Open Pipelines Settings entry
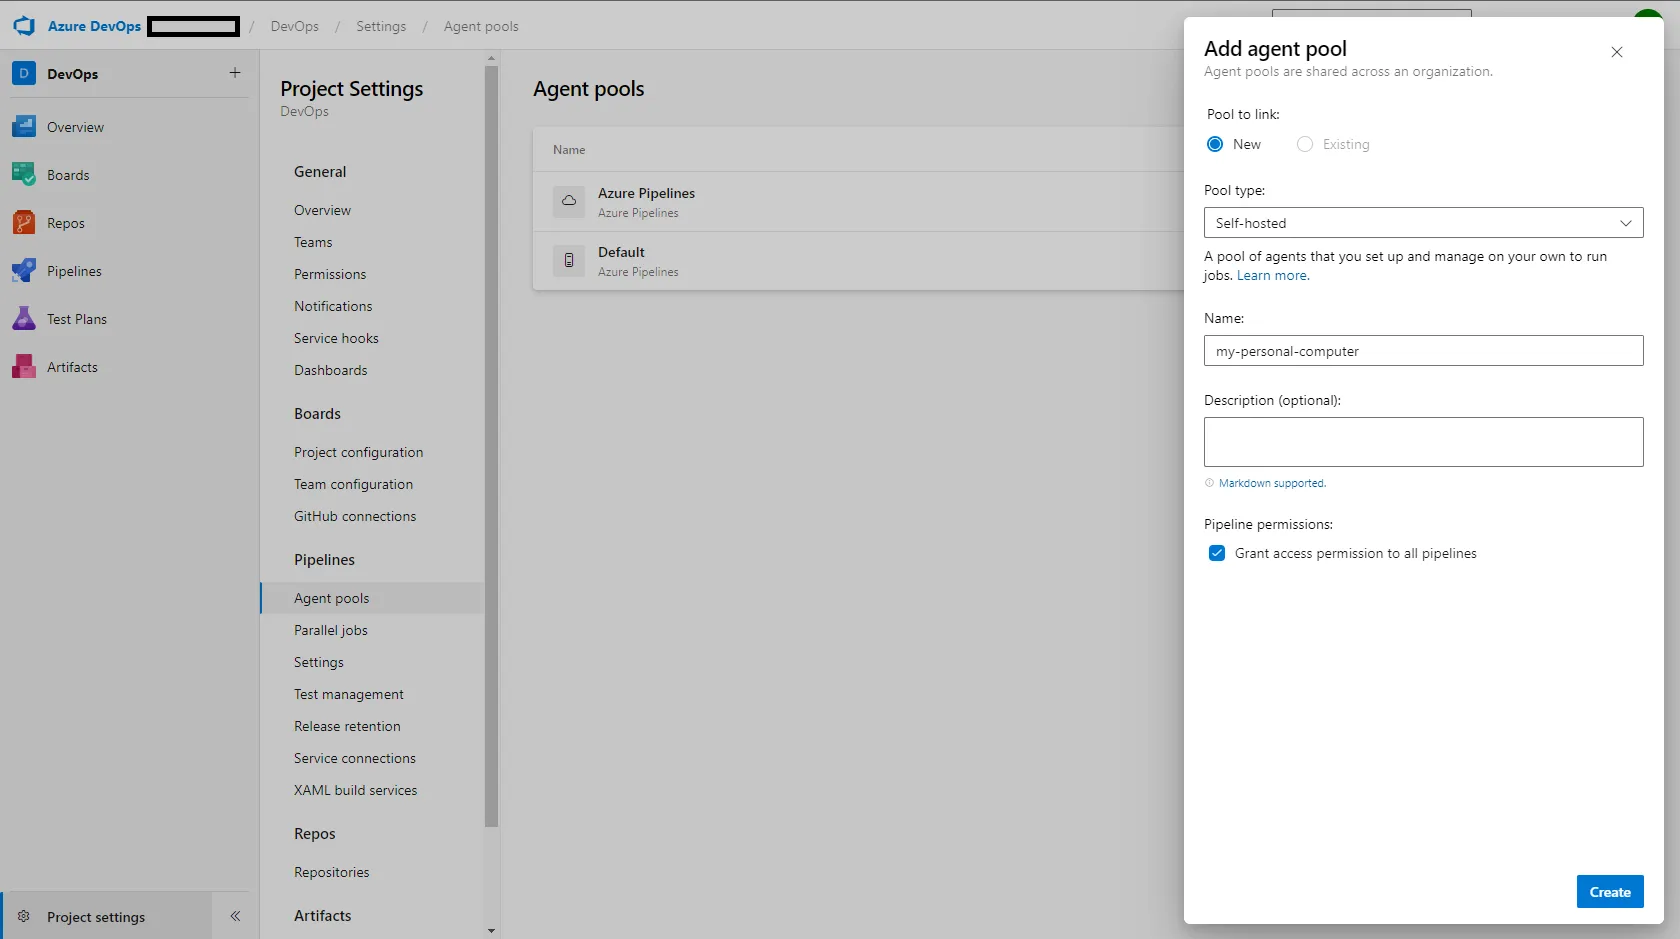Viewport: 1680px width, 939px height. 319,662
